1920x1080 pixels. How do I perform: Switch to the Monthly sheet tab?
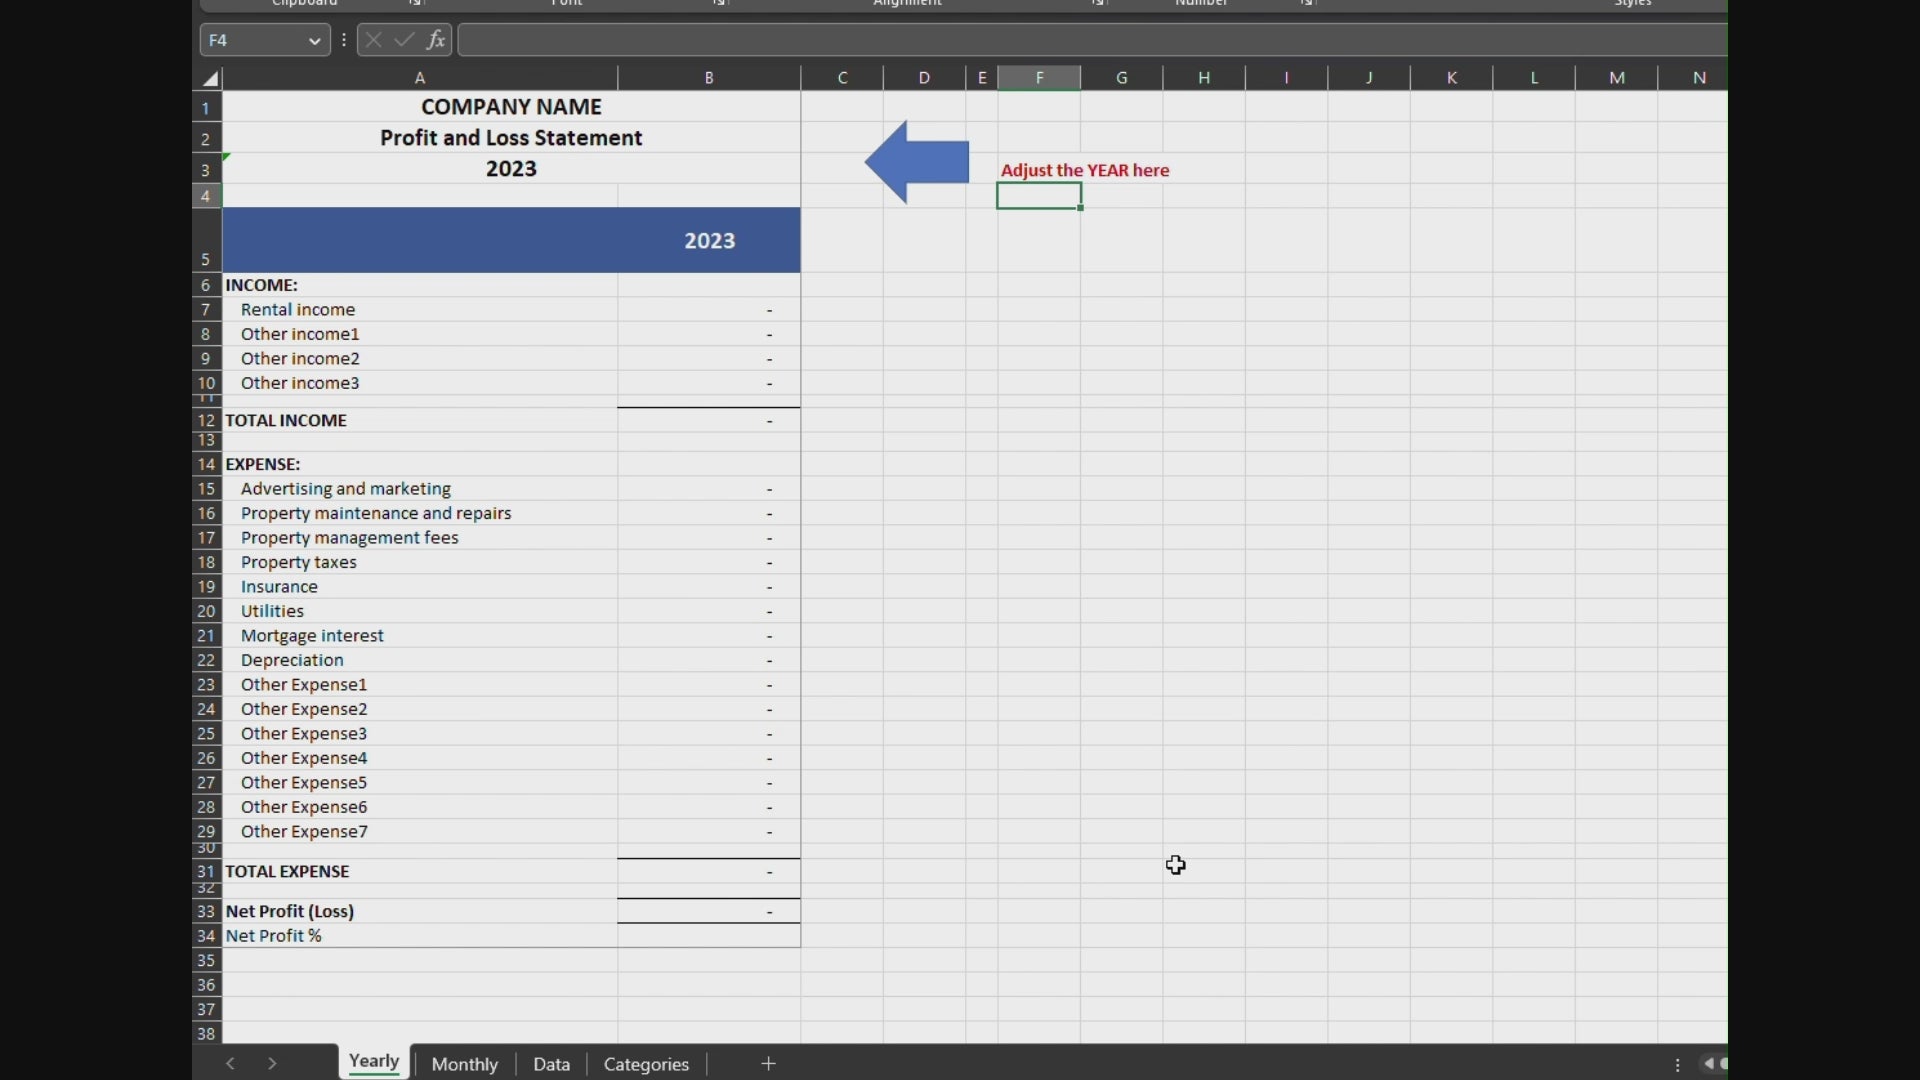(x=465, y=1064)
